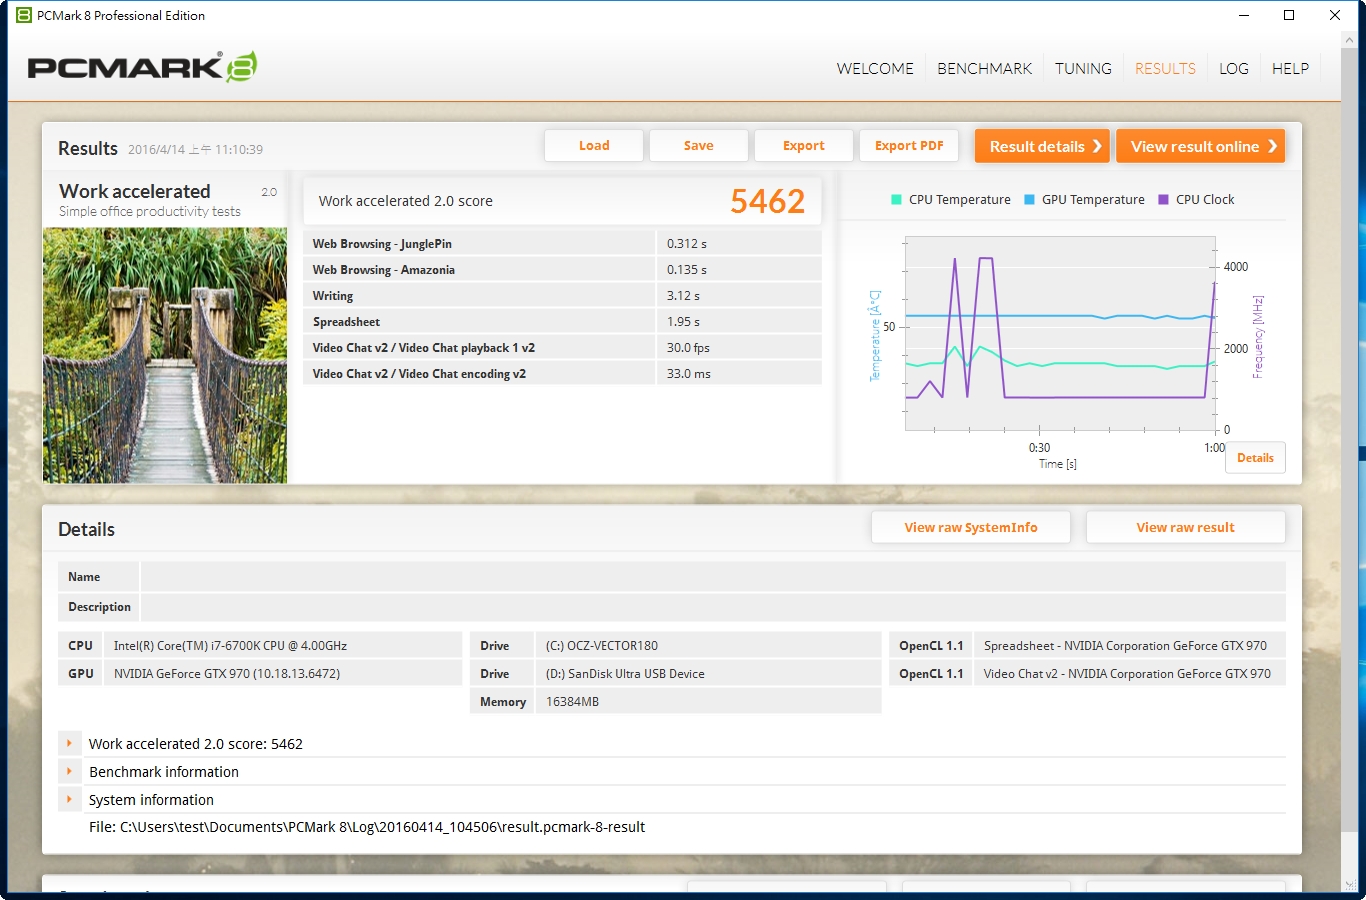The height and width of the screenshot is (900, 1366).
Task: Click the Export button
Action: point(803,145)
